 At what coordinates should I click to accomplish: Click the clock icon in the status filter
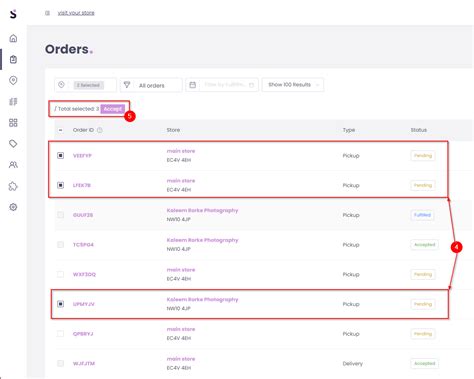[61, 85]
